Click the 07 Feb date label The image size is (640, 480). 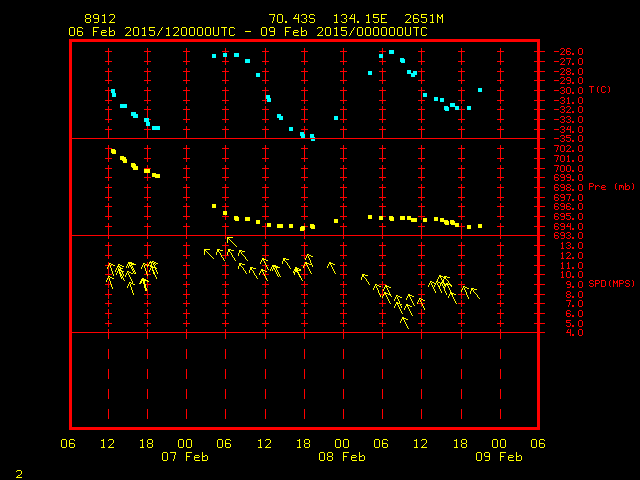pos(185,456)
